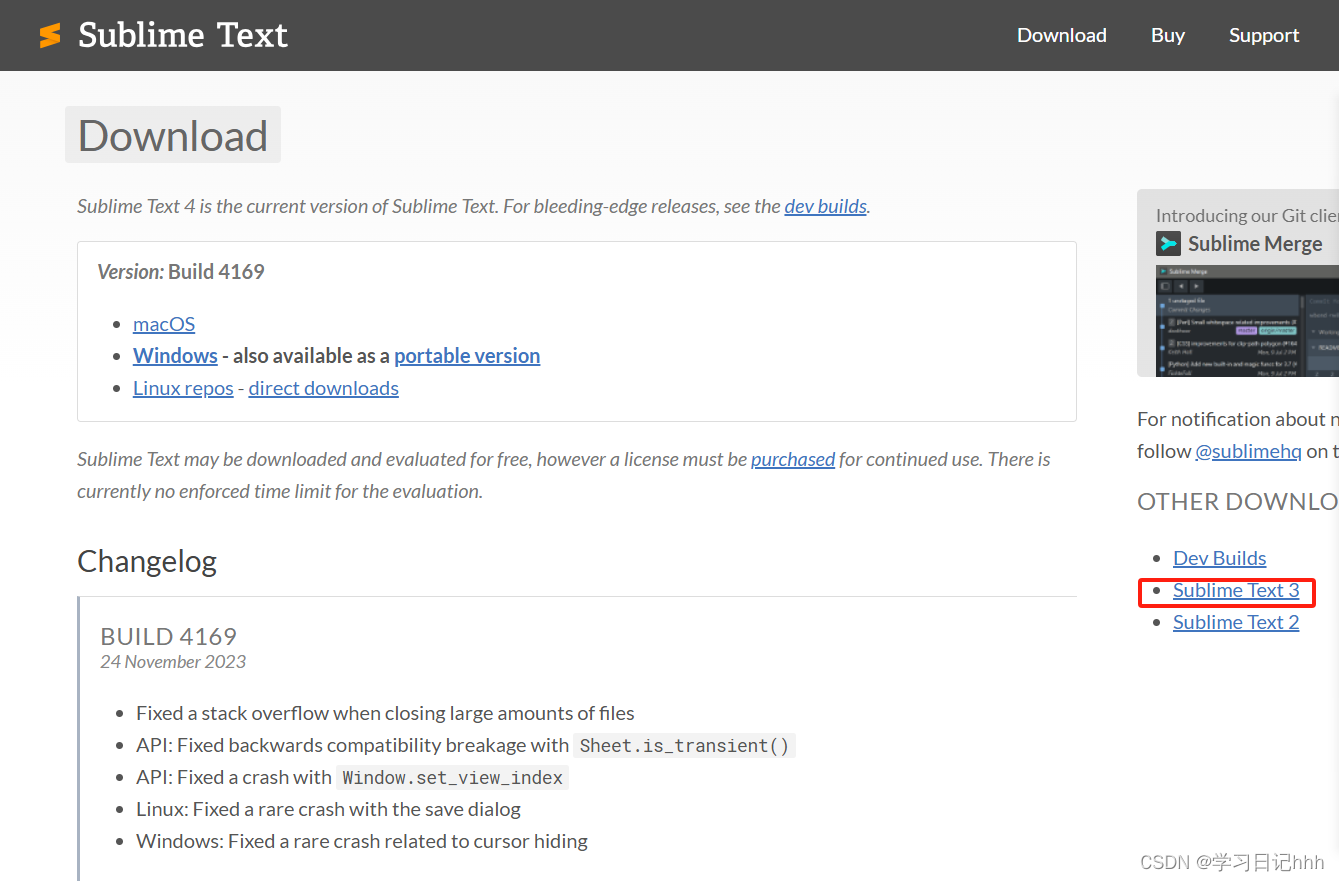Open the Linux repos link

183,388
